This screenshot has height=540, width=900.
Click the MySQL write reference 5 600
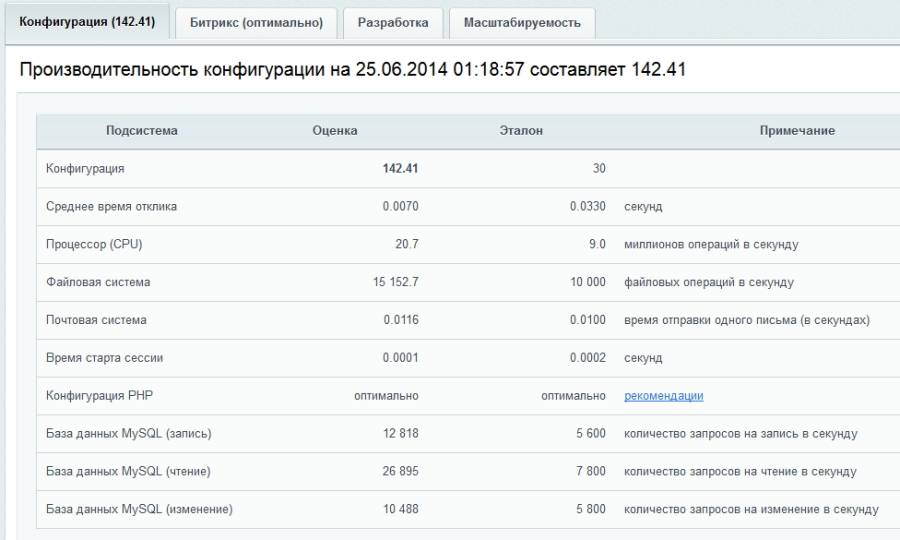tap(591, 434)
